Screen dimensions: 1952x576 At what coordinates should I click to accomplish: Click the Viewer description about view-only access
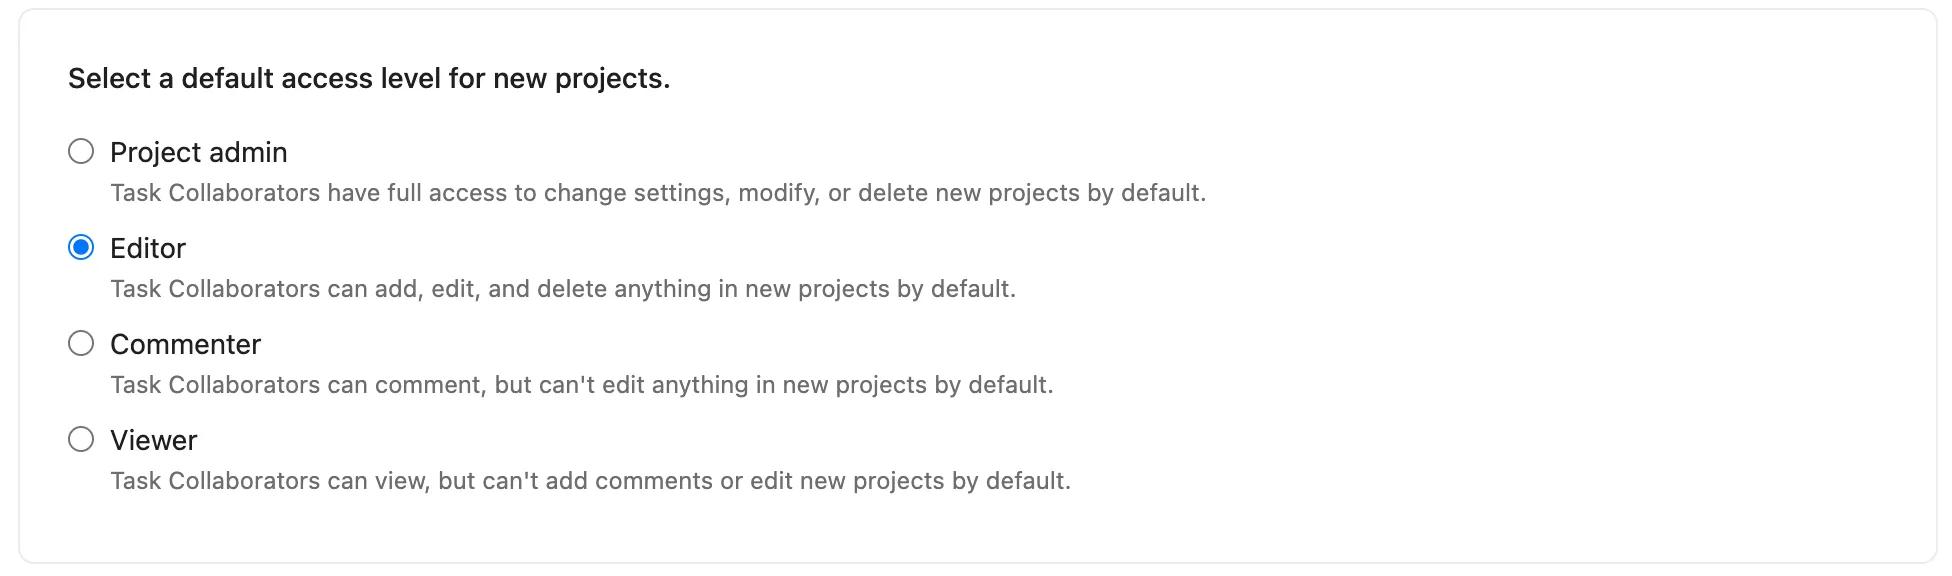pos(590,481)
